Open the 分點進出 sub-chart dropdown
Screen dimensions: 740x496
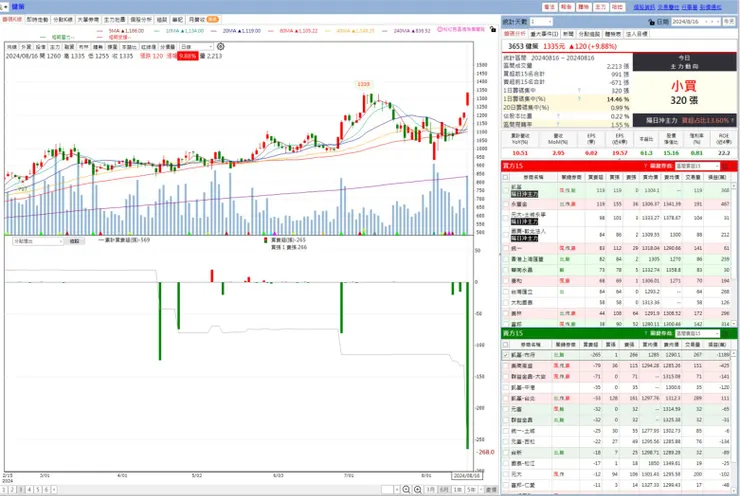click(x=38, y=241)
